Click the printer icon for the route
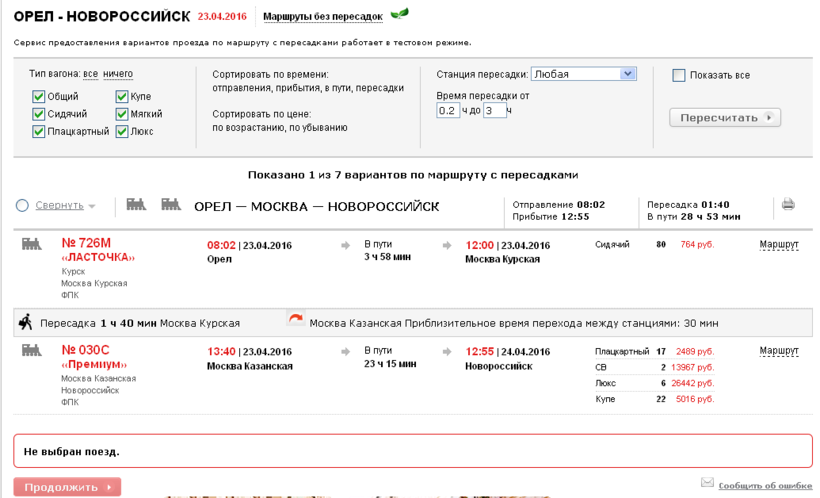 point(787,205)
